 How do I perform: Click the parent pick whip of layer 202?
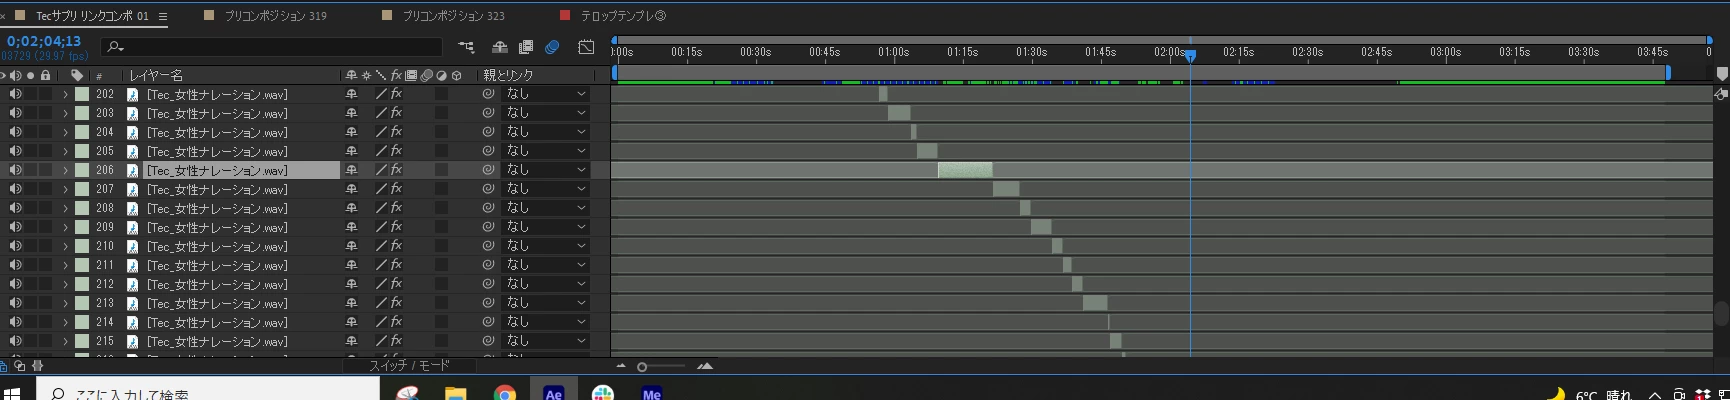488,94
